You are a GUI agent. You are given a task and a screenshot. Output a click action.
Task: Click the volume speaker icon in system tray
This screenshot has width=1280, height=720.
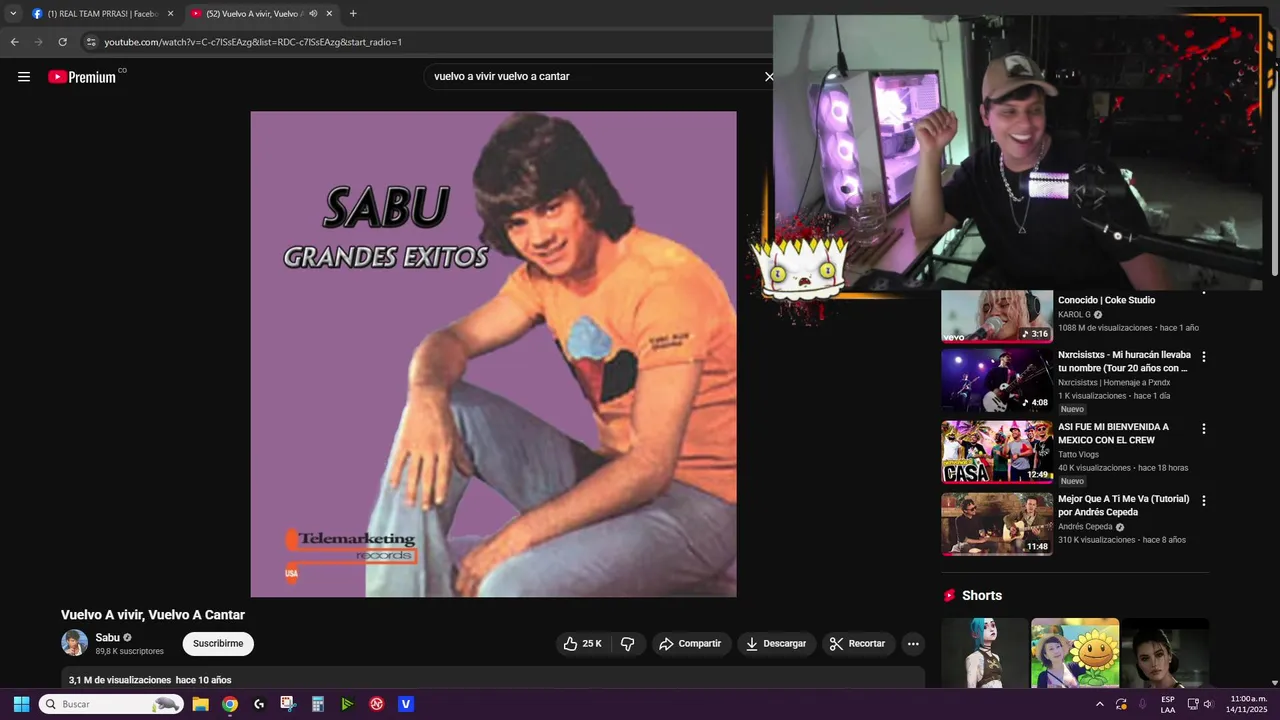pos(1208,704)
